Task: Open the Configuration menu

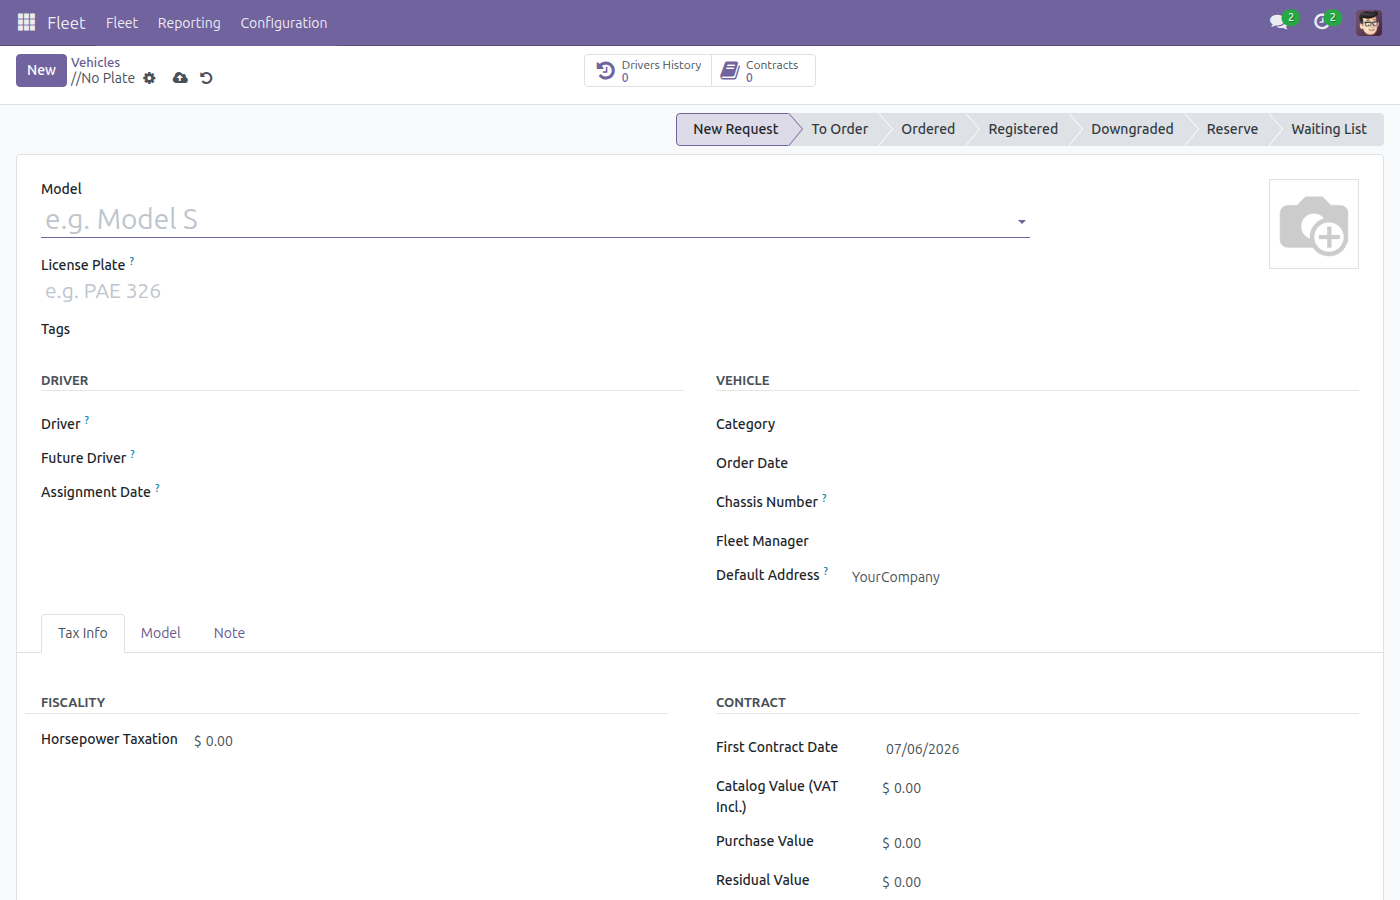Action: click(284, 23)
